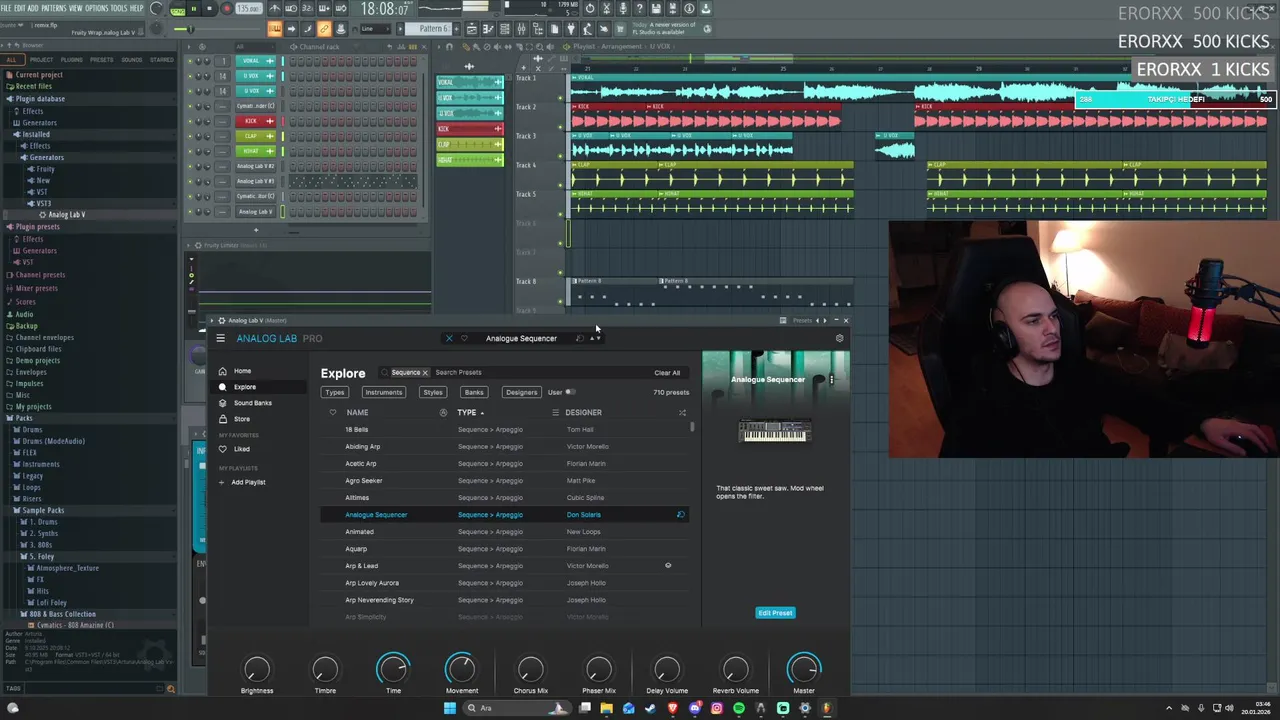Mute the VOKAL channel in channel rack
The width and height of the screenshot is (1280, 720).
189,61
